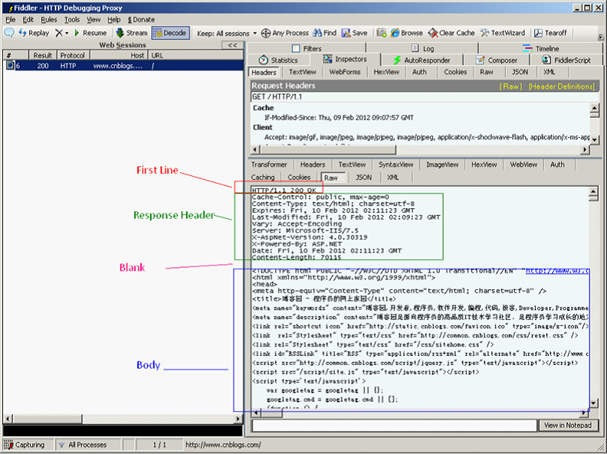Click the Replay toolbar button
The image size is (607, 454).
click(34, 33)
